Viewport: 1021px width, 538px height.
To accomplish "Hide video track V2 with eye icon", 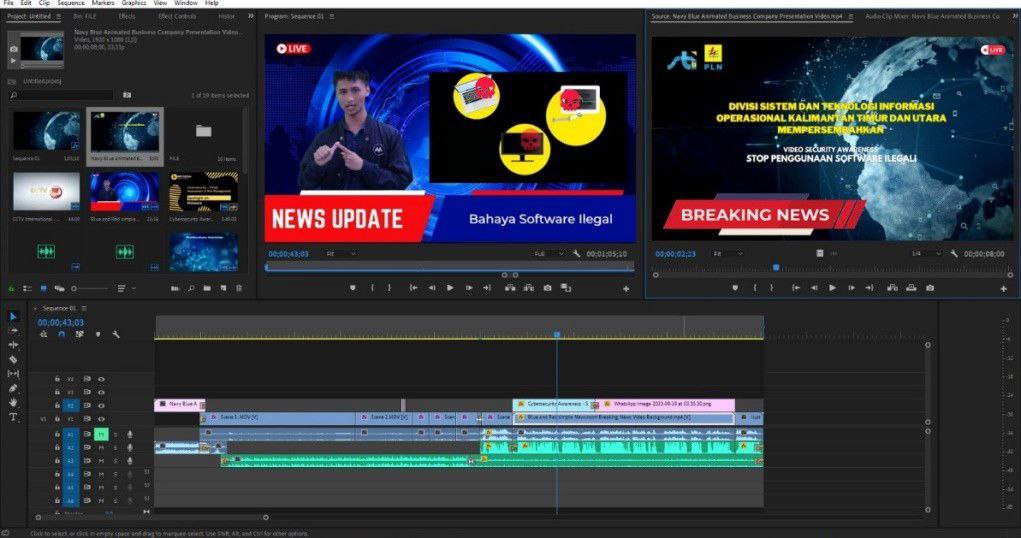I will [101, 406].
